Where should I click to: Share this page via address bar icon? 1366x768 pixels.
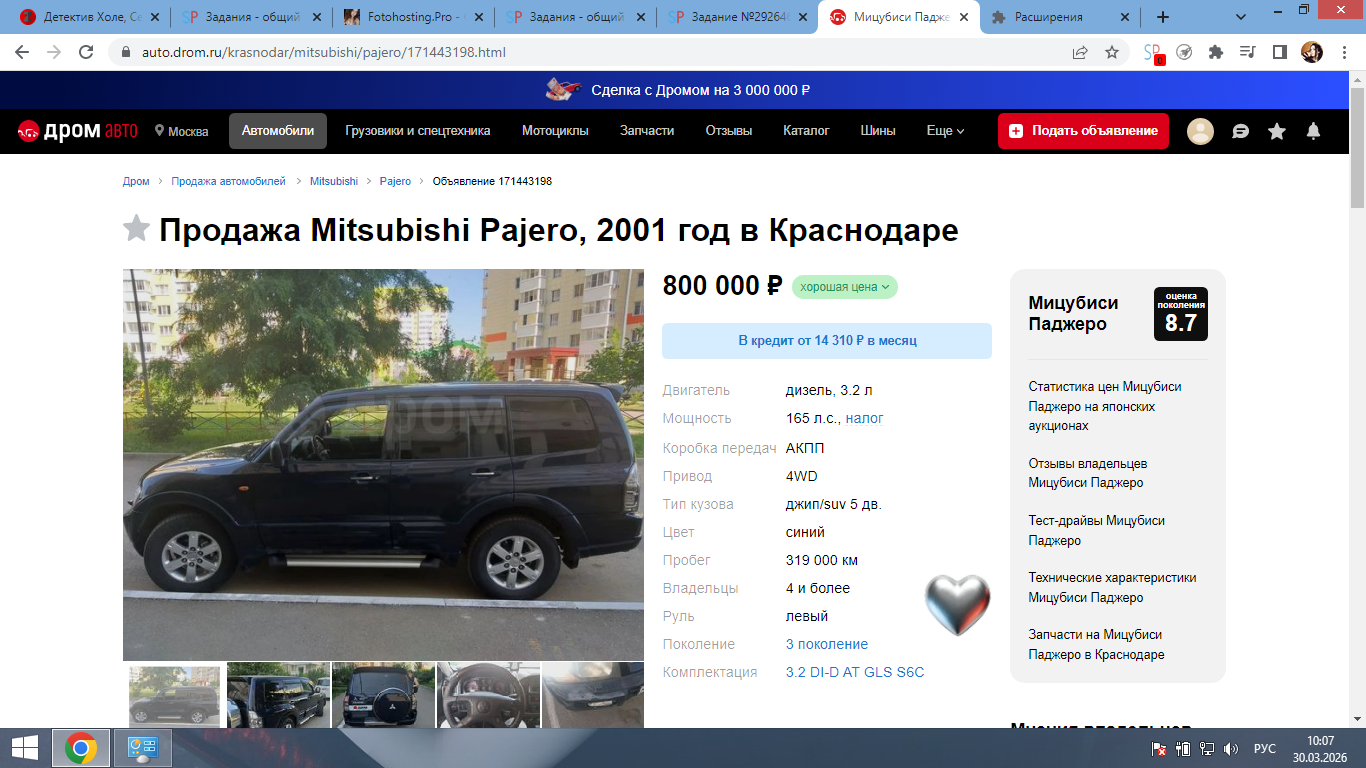pyautogui.click(x=1080, y=52)
